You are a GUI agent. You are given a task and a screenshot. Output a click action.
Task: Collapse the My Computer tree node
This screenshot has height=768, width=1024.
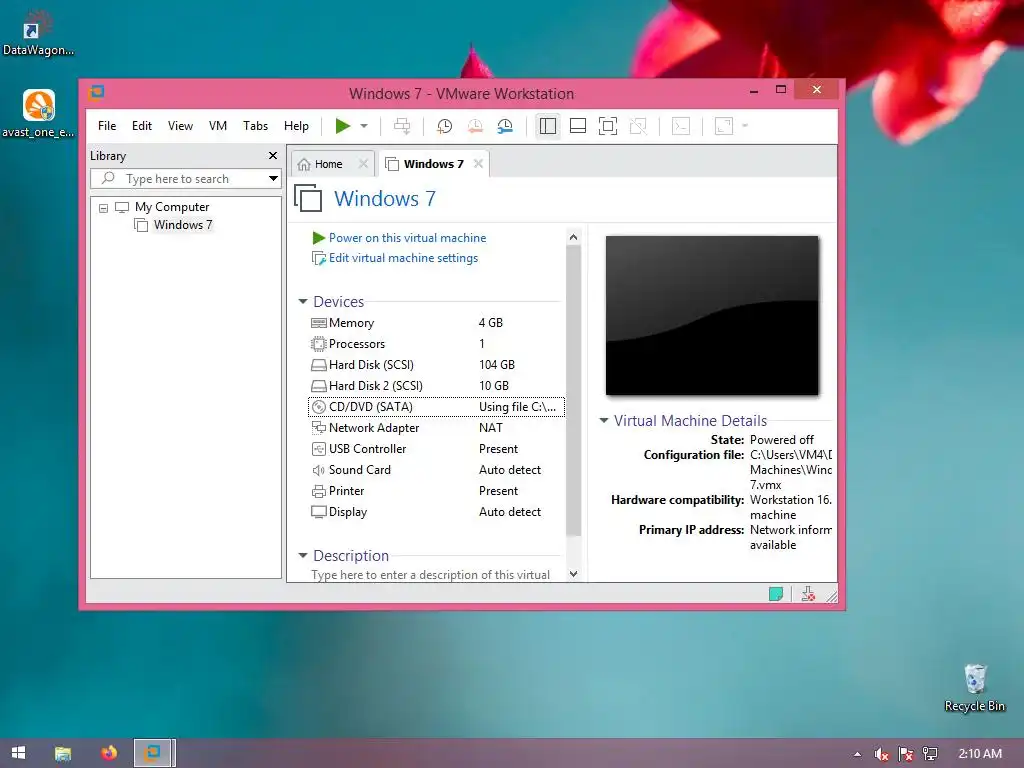[x=103, y=208]
